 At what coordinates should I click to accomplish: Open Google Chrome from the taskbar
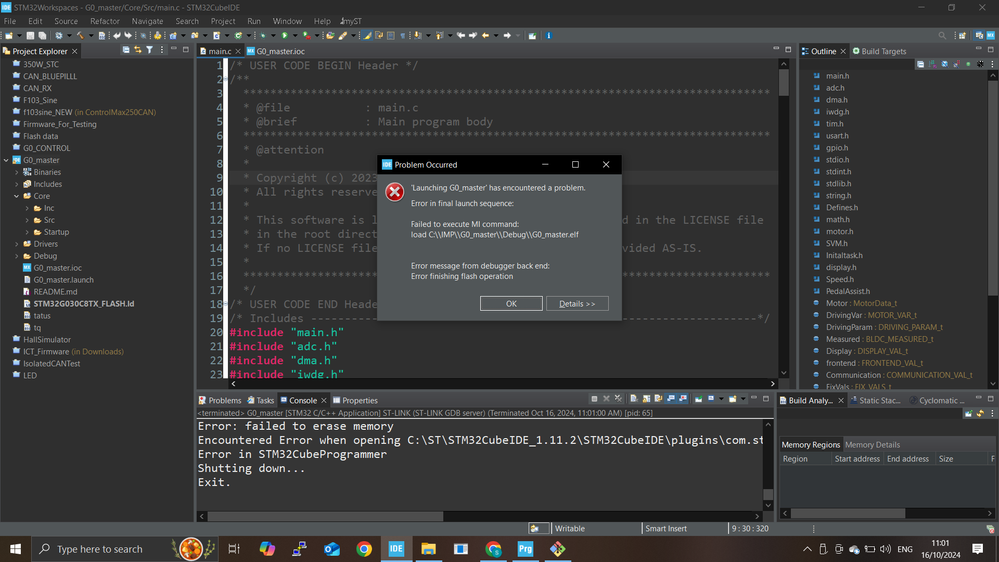click(364, 549)
